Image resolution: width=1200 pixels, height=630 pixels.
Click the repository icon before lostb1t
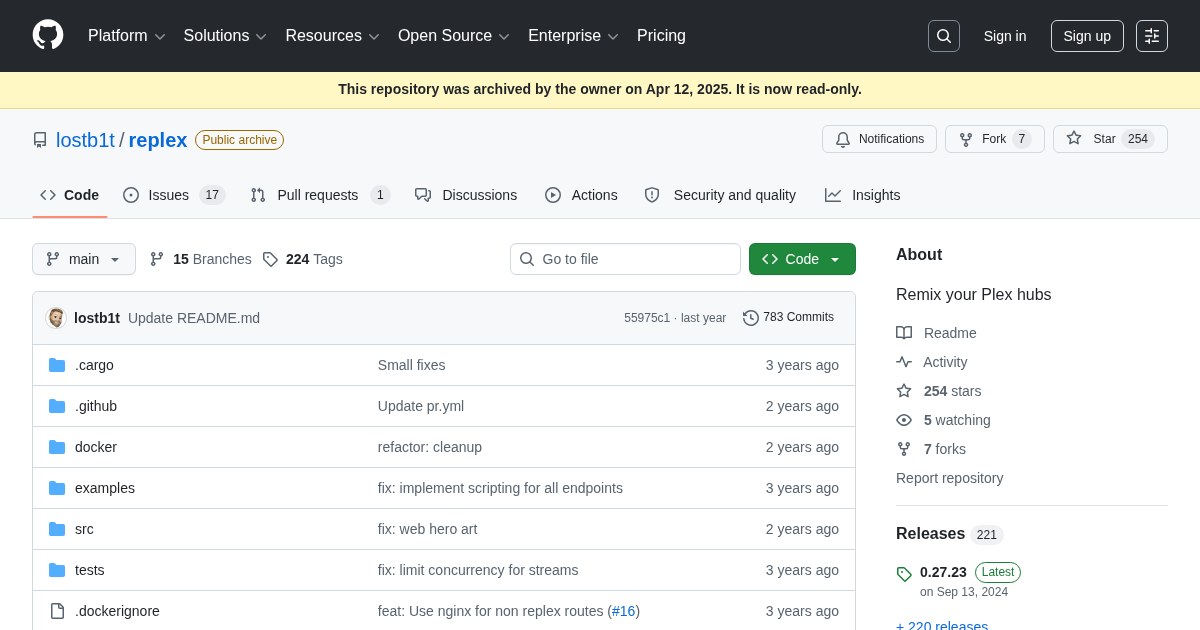(x=40, y=140)
